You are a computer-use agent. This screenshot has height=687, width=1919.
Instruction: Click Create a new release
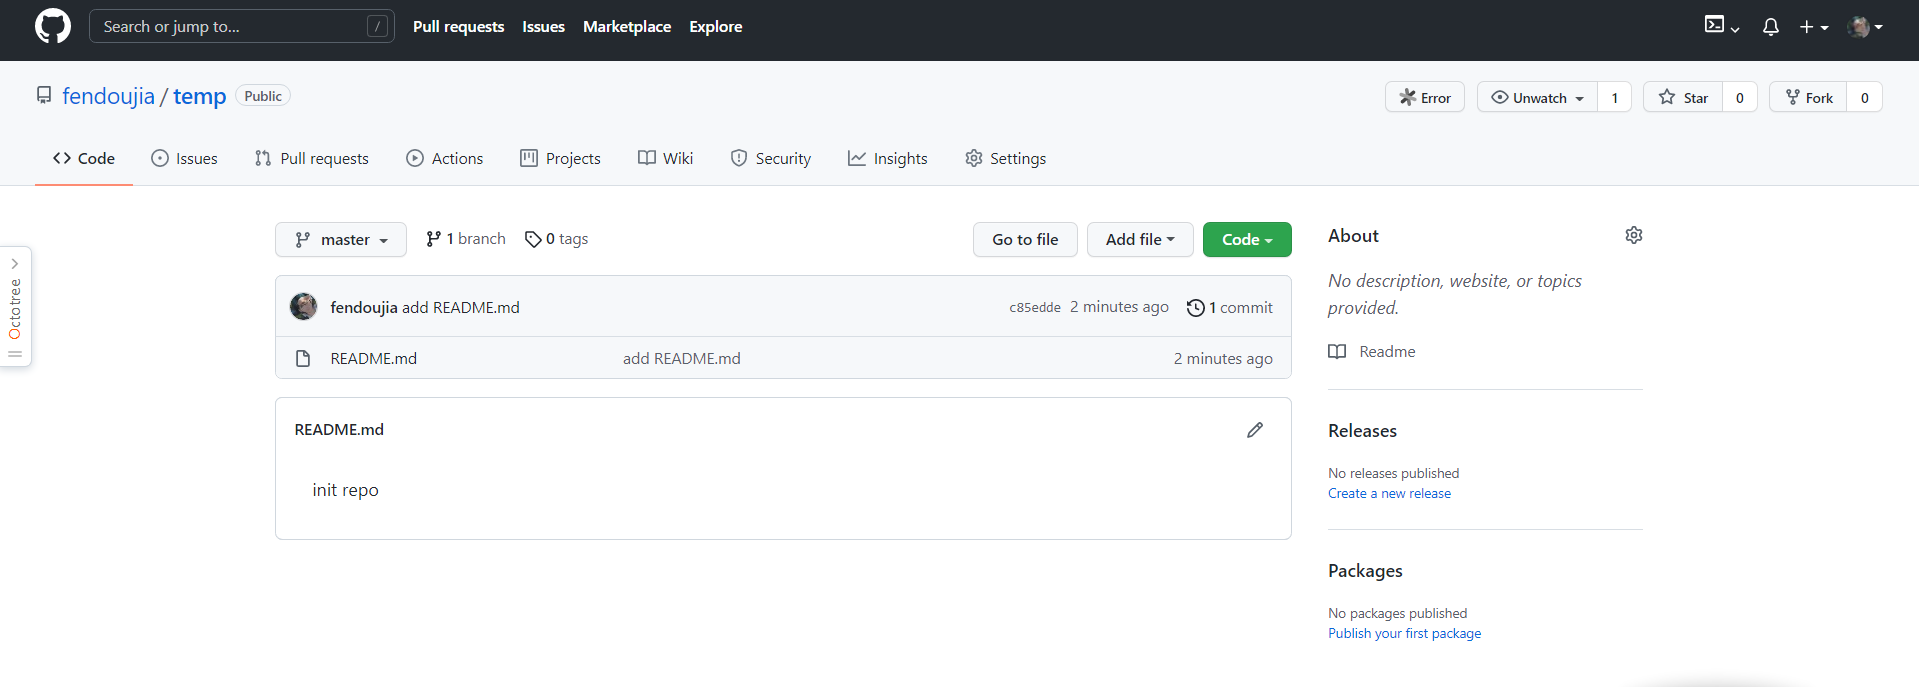(x=1389, y=493)
